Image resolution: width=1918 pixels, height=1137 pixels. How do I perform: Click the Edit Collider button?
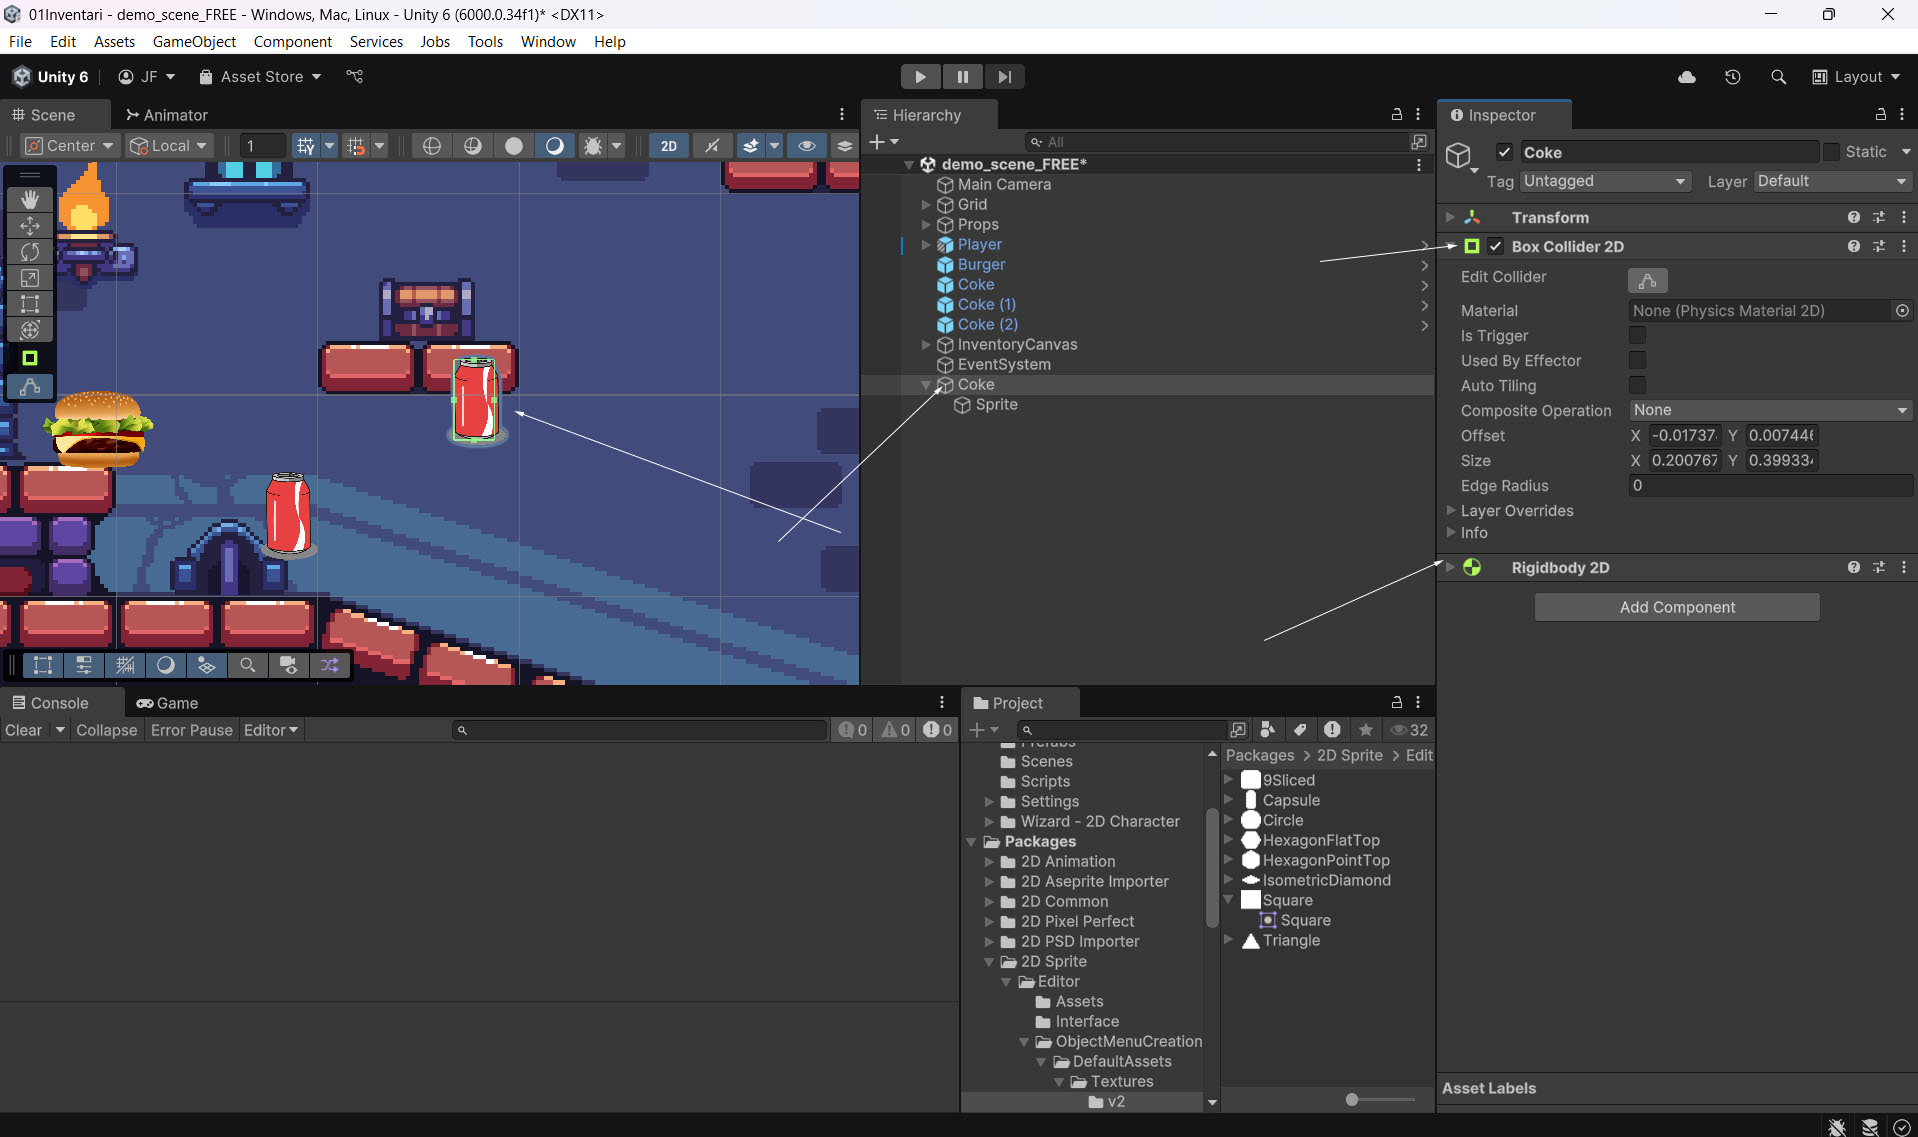(1647, 280)
